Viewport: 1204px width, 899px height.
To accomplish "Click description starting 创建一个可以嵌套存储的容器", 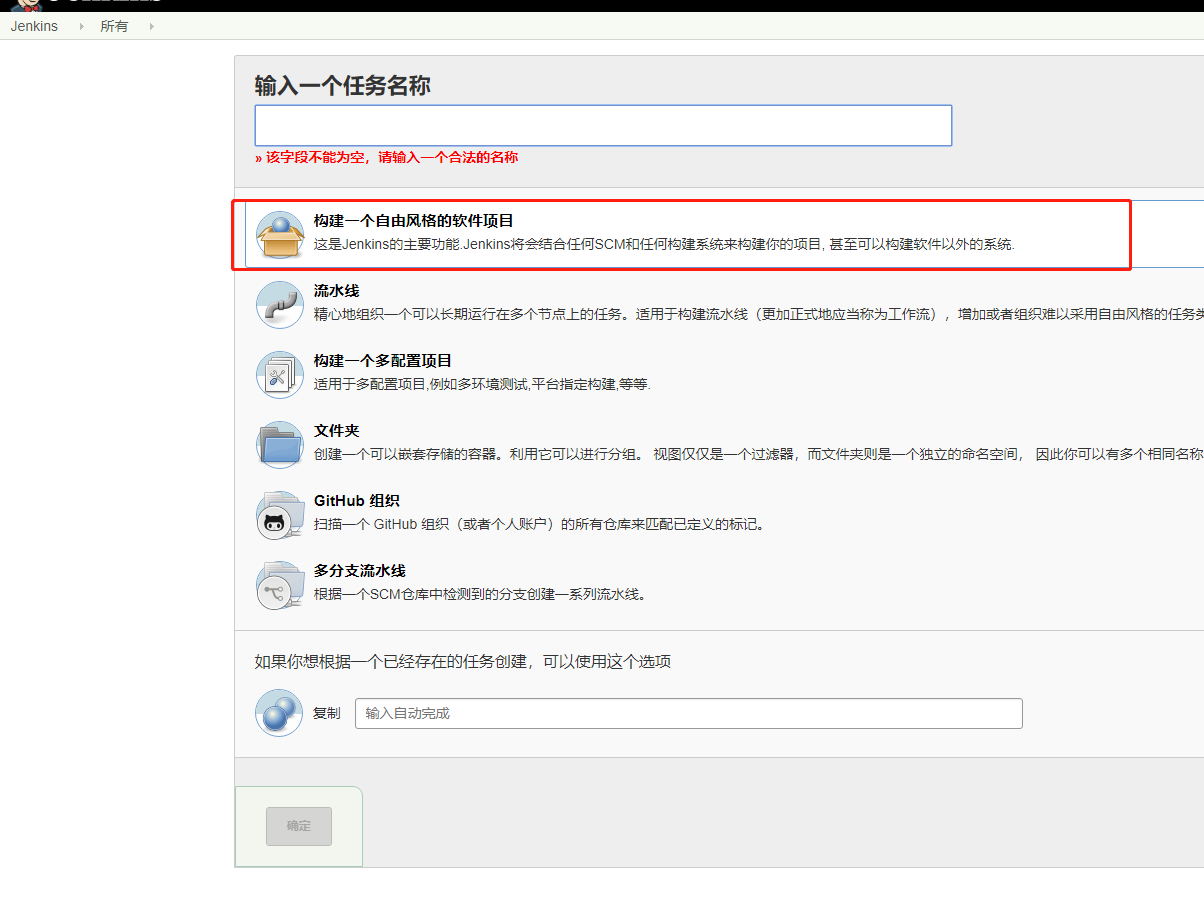I will tap(759, 454).
